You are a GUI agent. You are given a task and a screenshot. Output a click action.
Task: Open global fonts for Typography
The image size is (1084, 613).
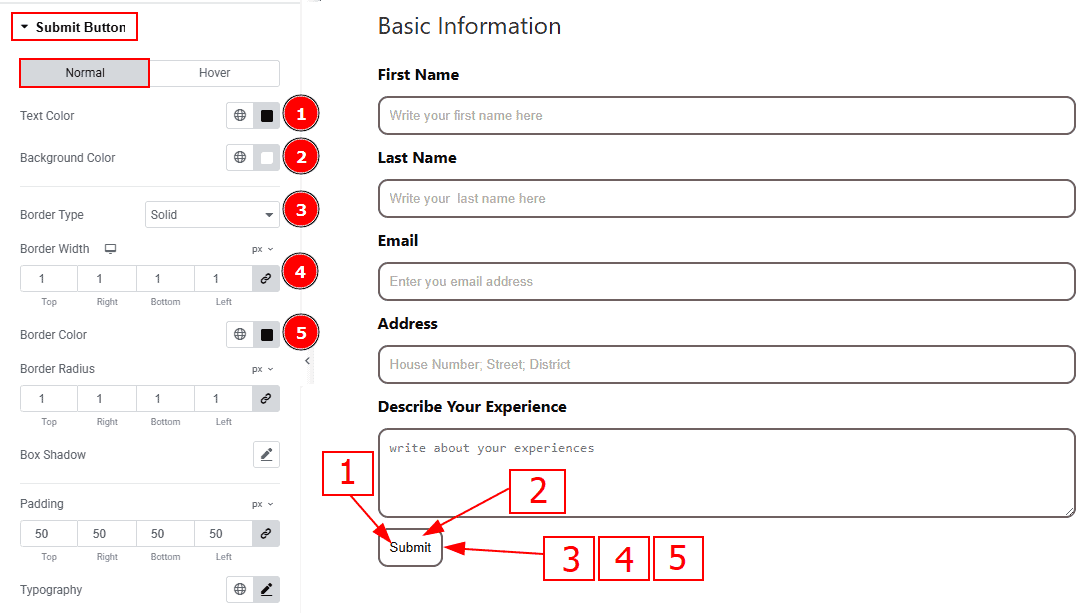click(240, 590)
